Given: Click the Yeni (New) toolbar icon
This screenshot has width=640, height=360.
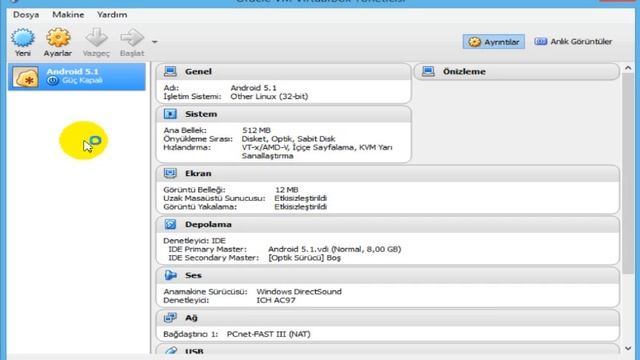Looking at the screenshot, I should 23,38.
